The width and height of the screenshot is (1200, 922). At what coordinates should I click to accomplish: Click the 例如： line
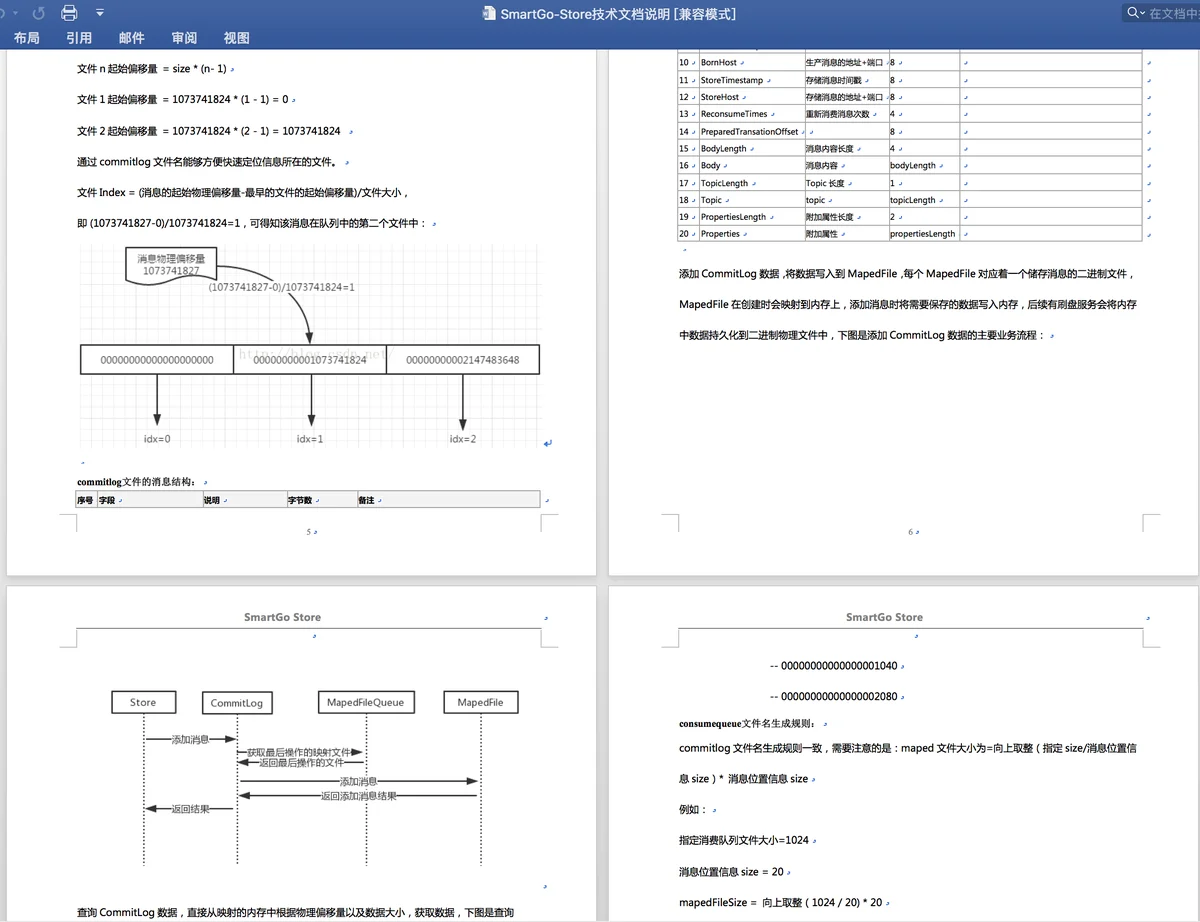(x=693, y=809)
